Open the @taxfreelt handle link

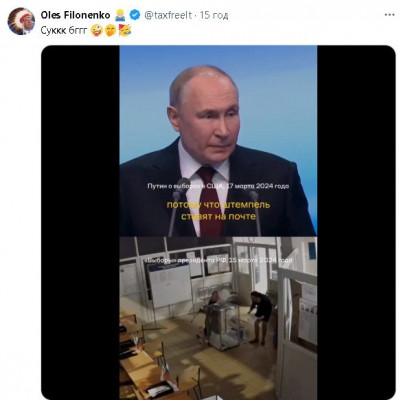click(x=168, y=15)
